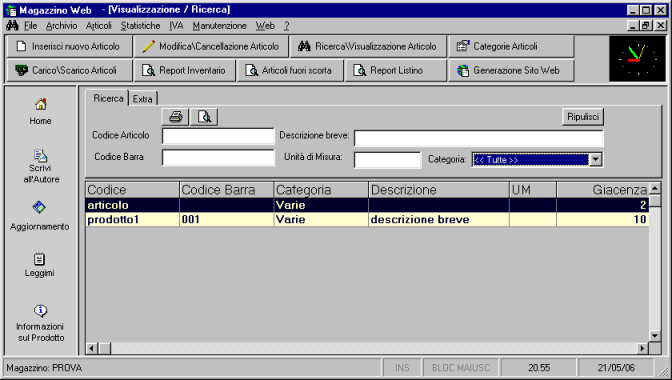Click BLOC MAIUSC status indicator
The height and width of the screenshot is (380, 672).
tap(461, 368)
